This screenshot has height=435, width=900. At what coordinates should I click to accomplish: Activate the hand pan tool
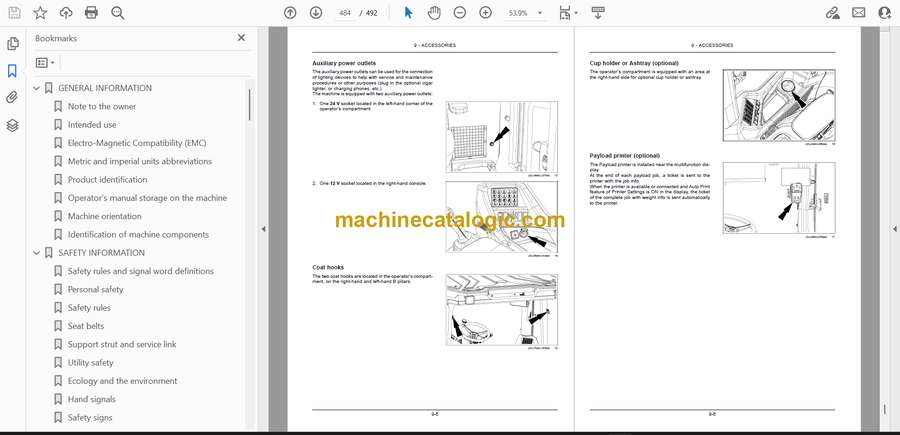pyautogui.click(x=434, y=13)
